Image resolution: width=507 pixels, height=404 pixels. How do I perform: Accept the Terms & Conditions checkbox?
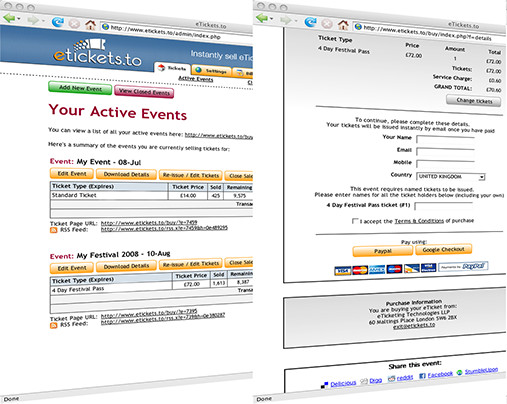[355, 221]
